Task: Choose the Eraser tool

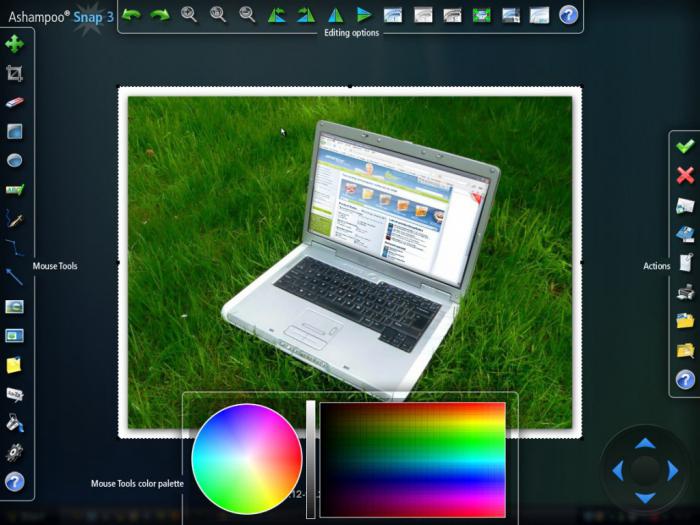Action: click(x=14, y=102)
